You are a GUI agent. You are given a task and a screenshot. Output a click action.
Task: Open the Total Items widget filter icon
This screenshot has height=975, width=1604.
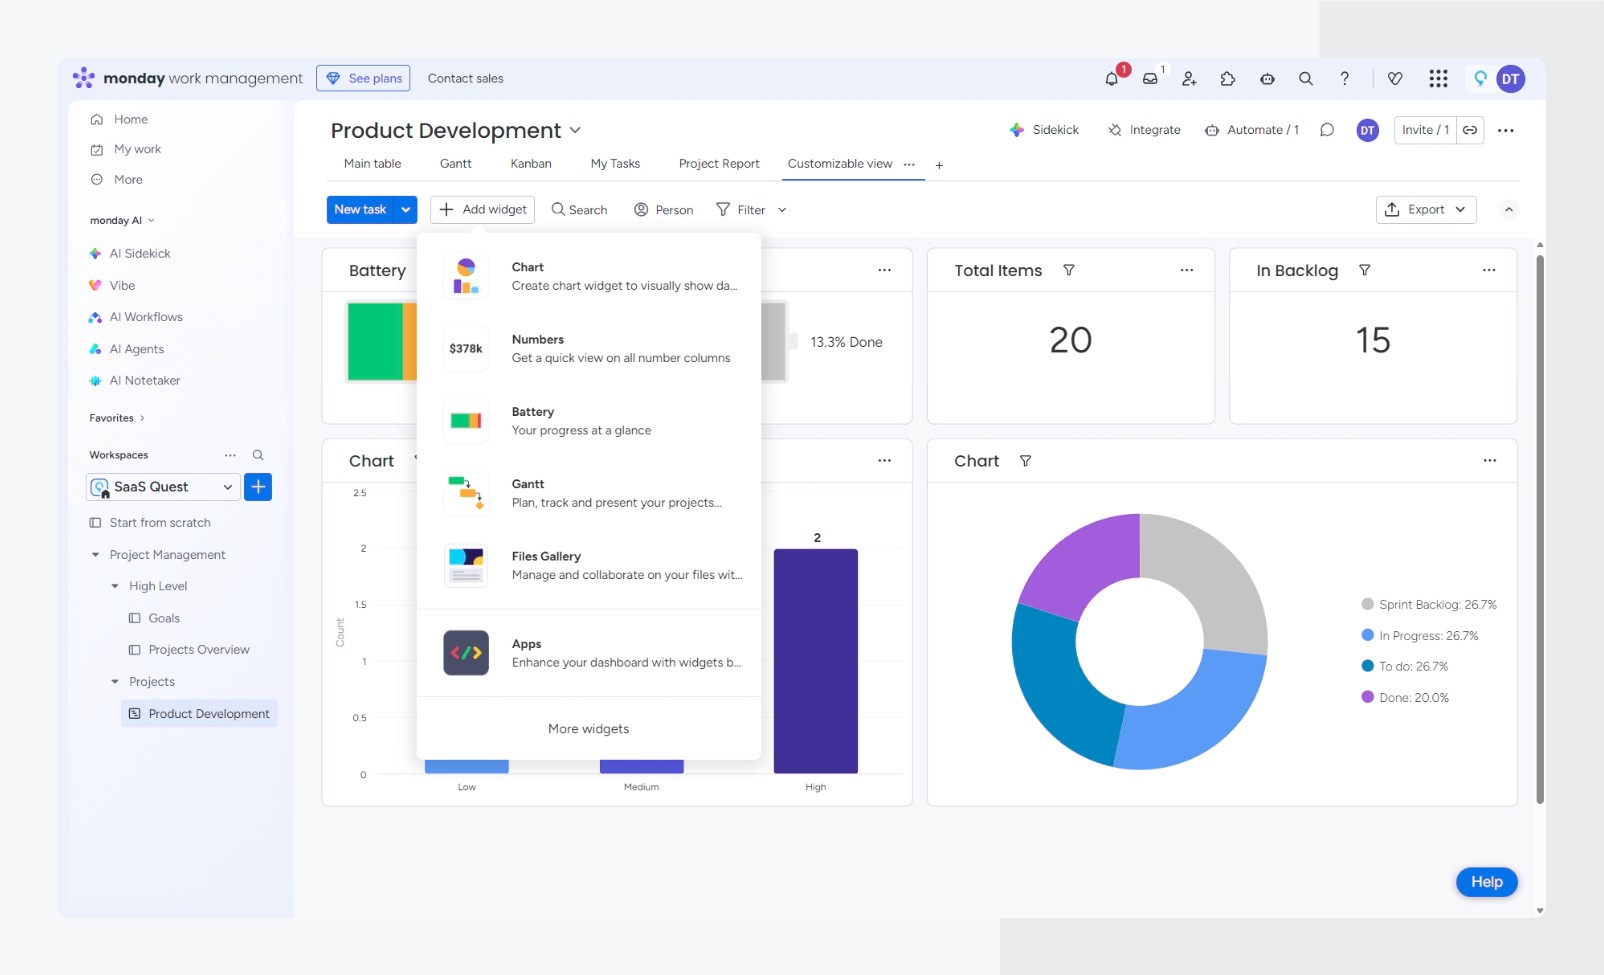point(1069,270)
